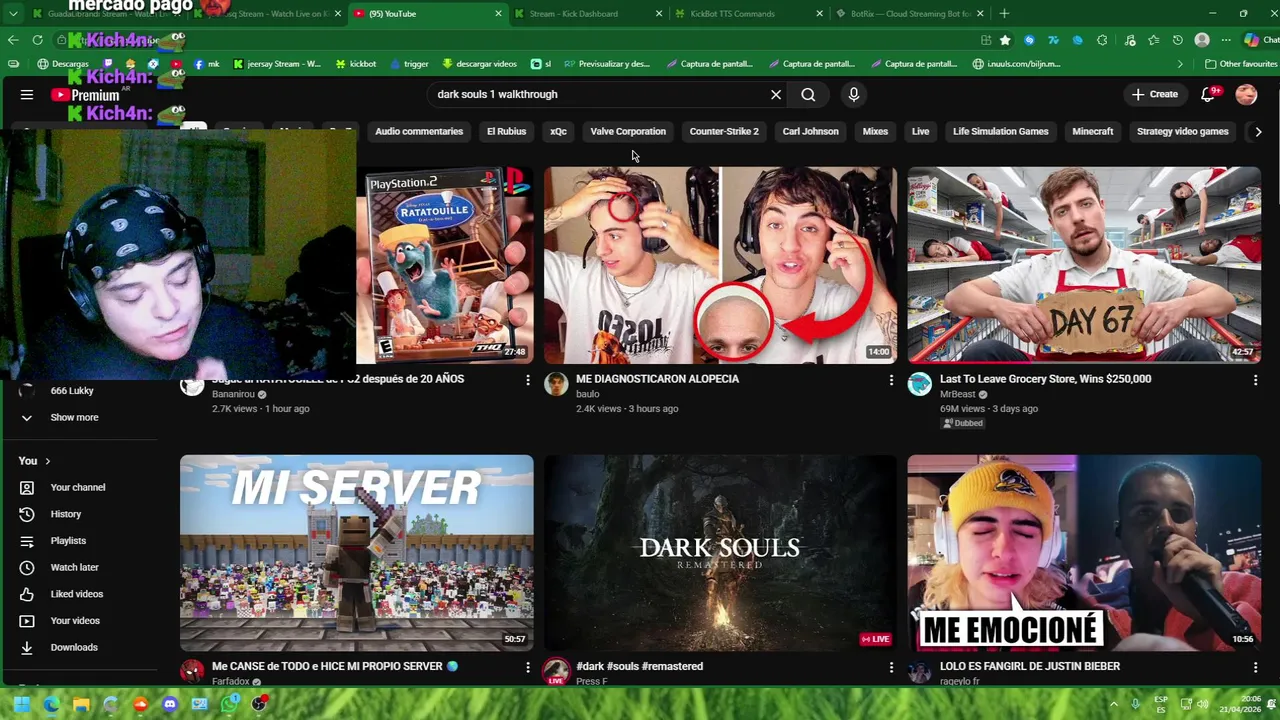This screenshot has width=1280, height=720.
Task: Select the Audio commentaries filter chip
Action: (419, 131)
